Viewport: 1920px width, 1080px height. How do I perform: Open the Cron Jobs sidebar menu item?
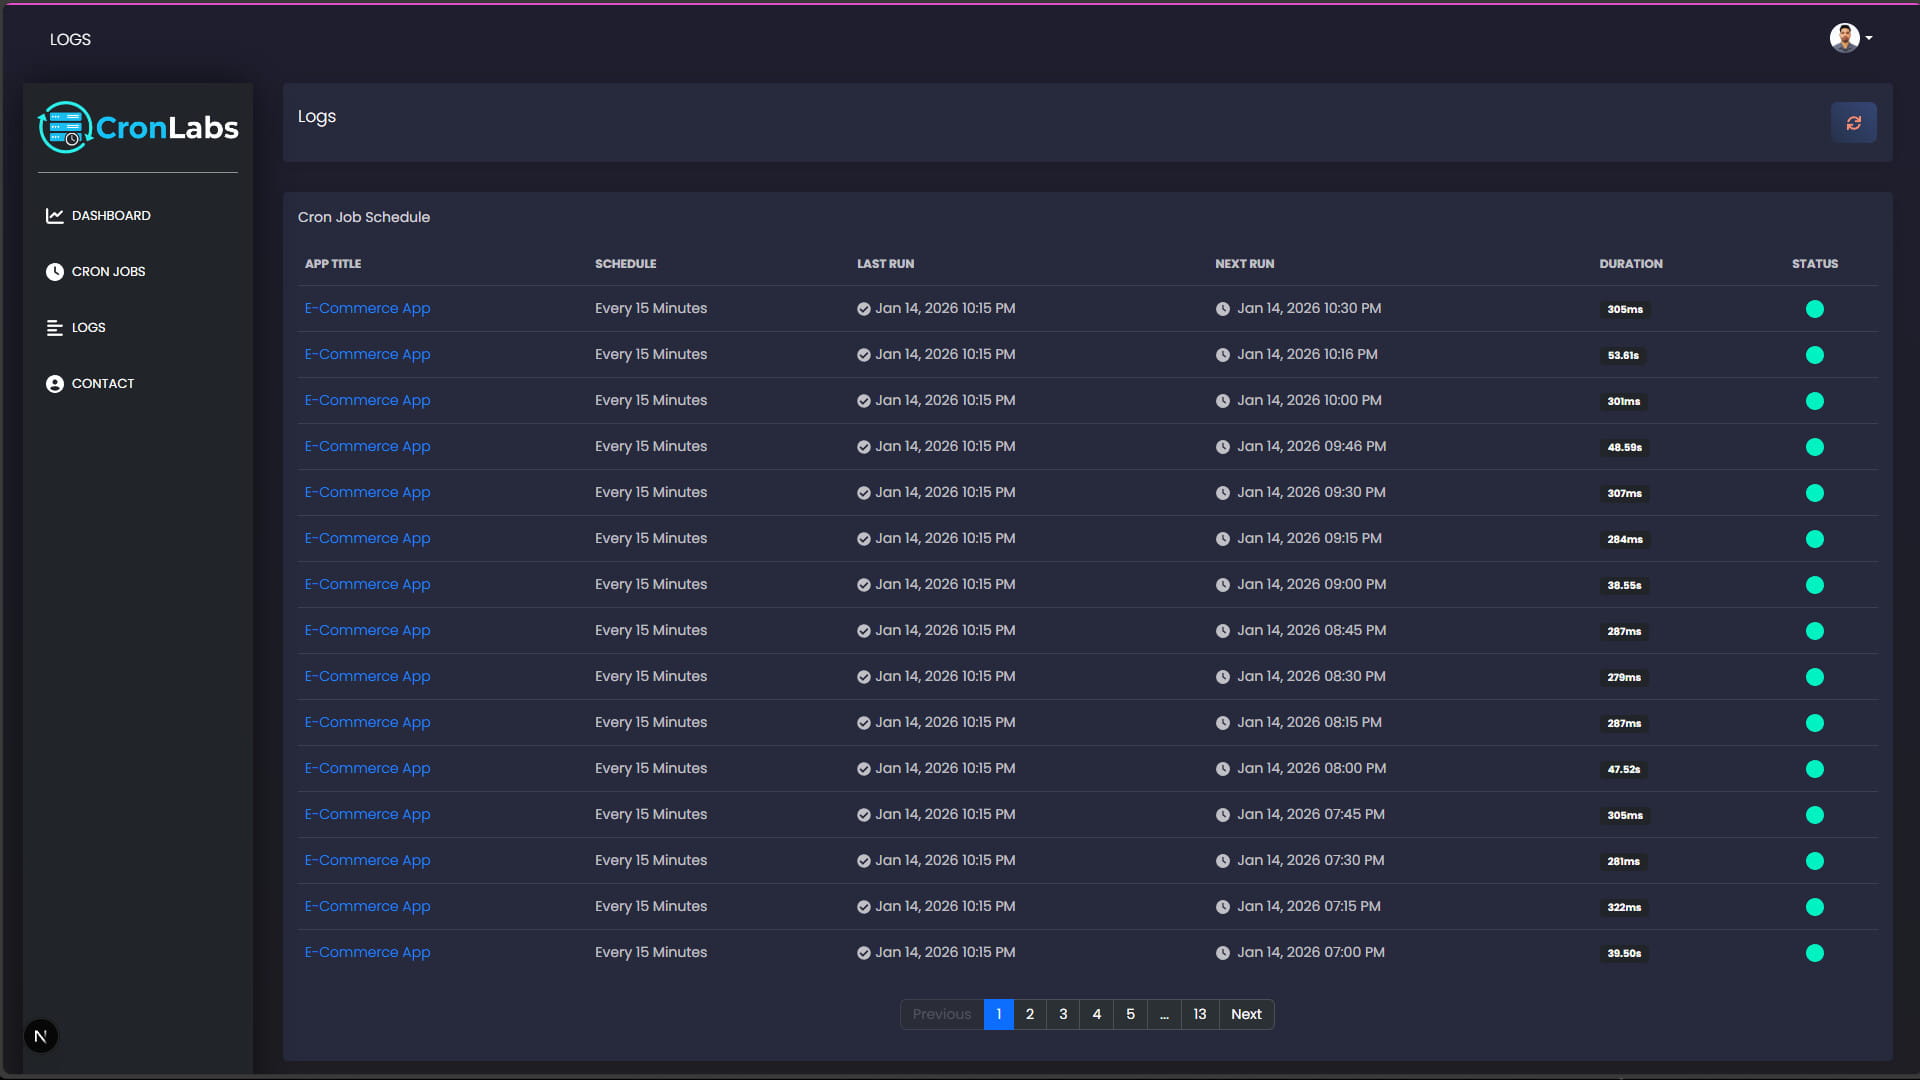pyautogui.click(x=108, y=272)
